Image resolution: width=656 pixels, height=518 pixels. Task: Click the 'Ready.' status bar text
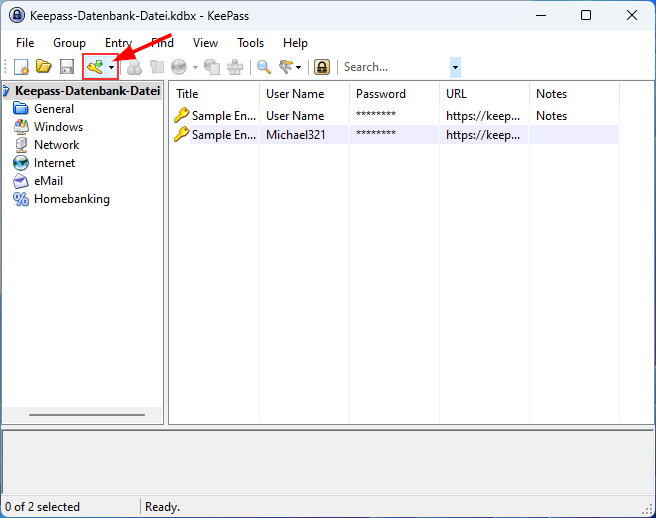(x=162, y=507)
